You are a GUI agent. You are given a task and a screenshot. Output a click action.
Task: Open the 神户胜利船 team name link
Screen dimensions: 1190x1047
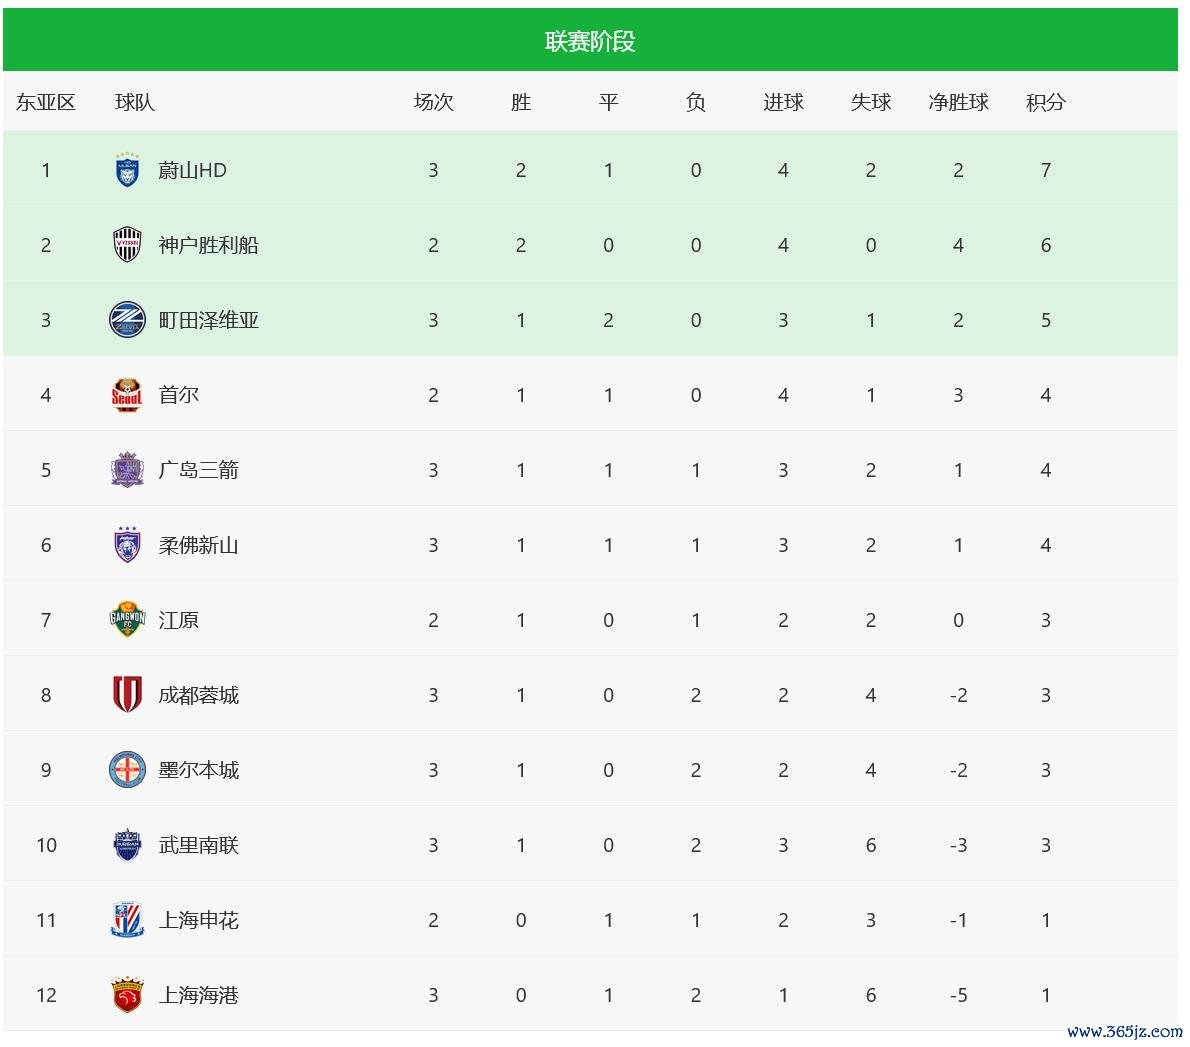coord(208,245)
